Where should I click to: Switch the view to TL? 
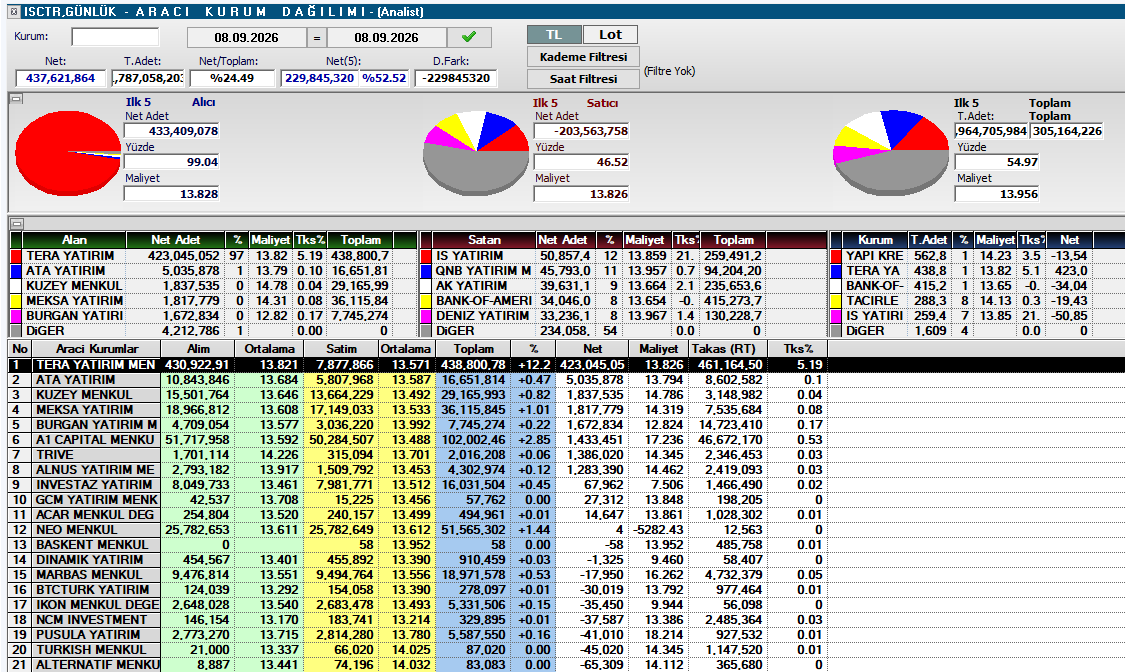coord(553,34)
